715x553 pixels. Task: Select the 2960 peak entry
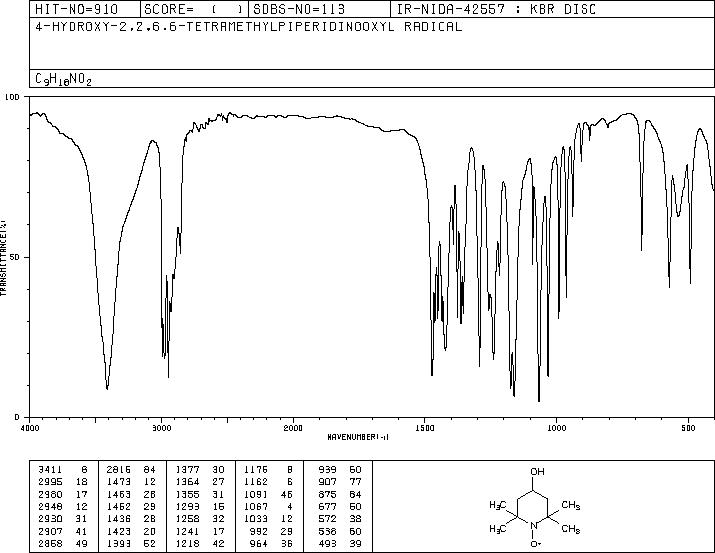63,494
